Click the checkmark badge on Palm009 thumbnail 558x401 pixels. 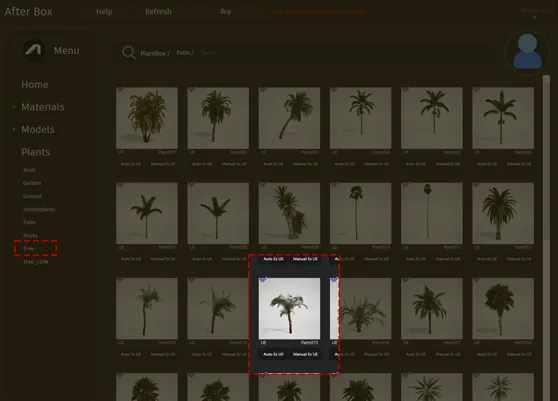tap(263, 184)
